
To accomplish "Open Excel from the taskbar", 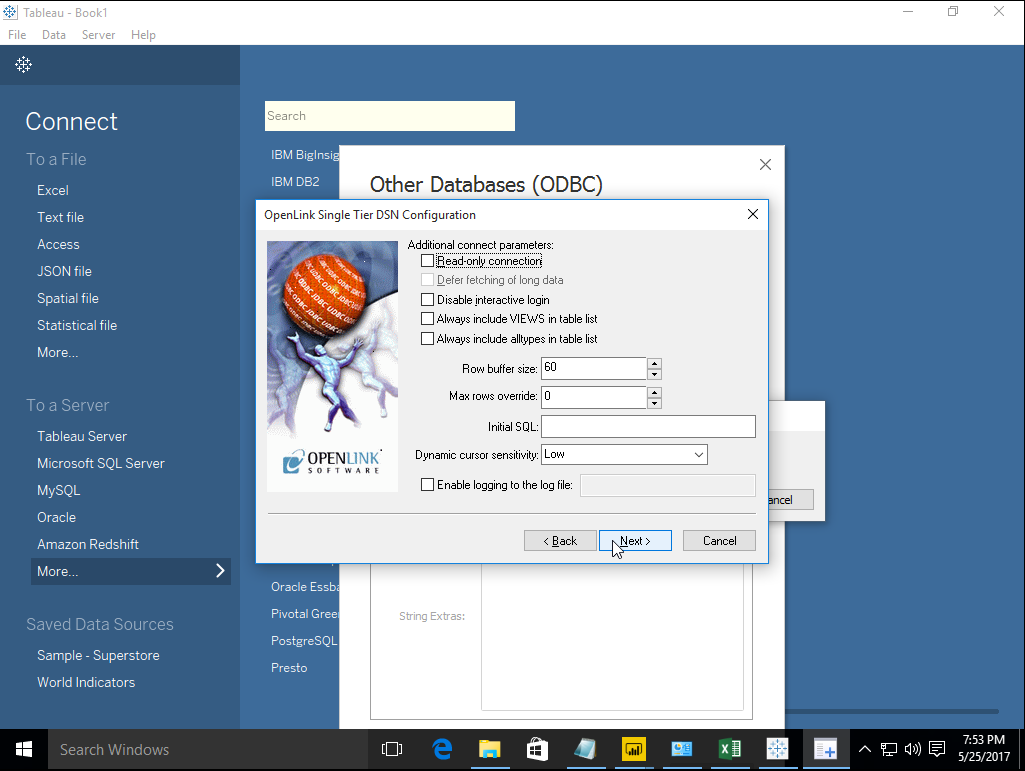I will click(x=730, y=749).
